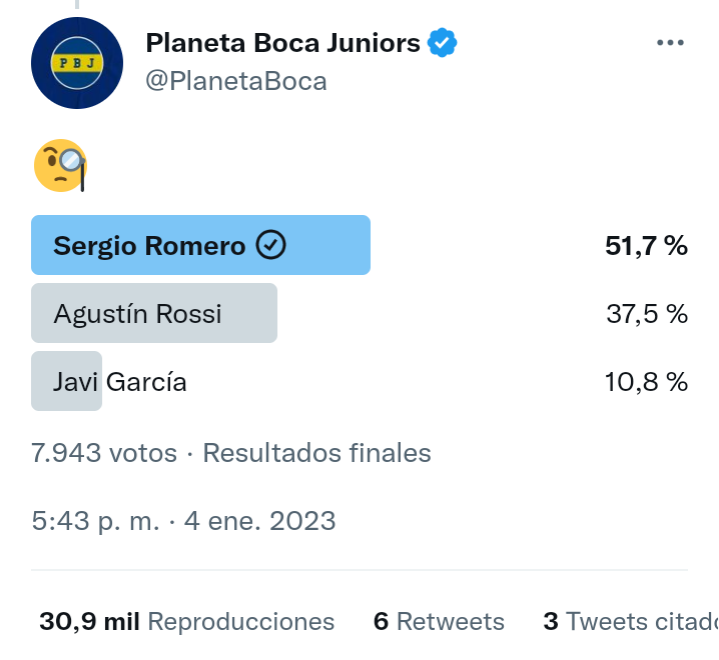Open the 5:43 p. m. timestamp link
Screen dimensions: 719x660
click(x=95, y=521)
